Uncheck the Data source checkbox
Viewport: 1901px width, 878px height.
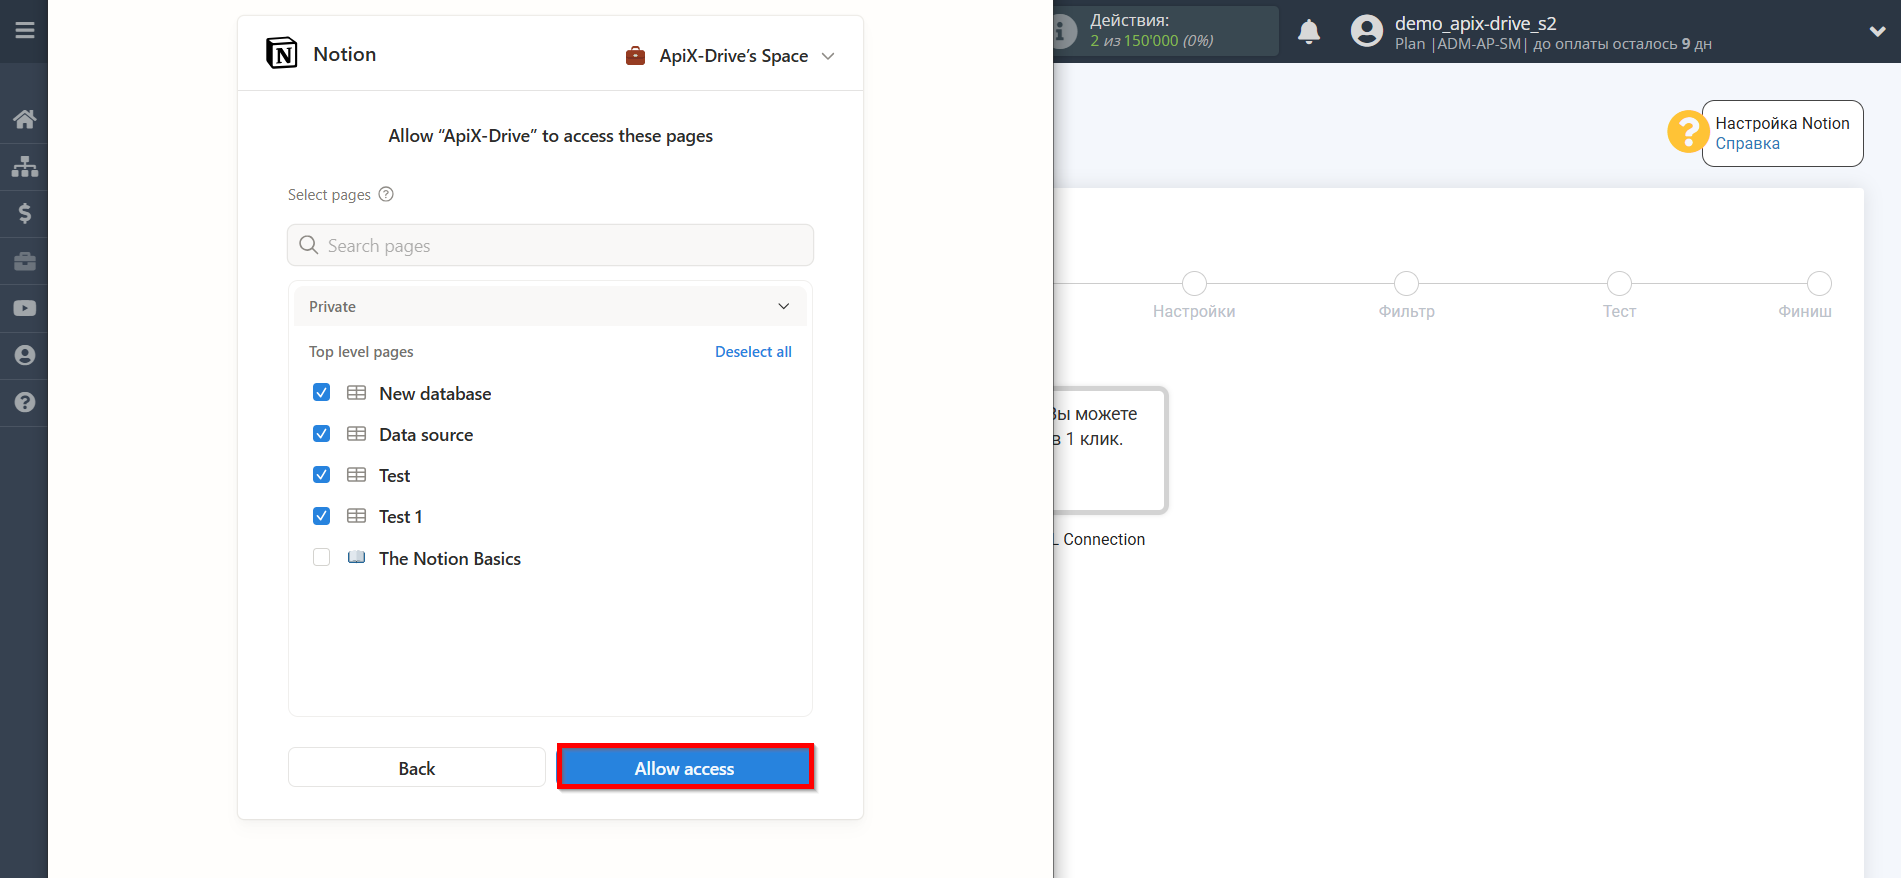point(321,433)
